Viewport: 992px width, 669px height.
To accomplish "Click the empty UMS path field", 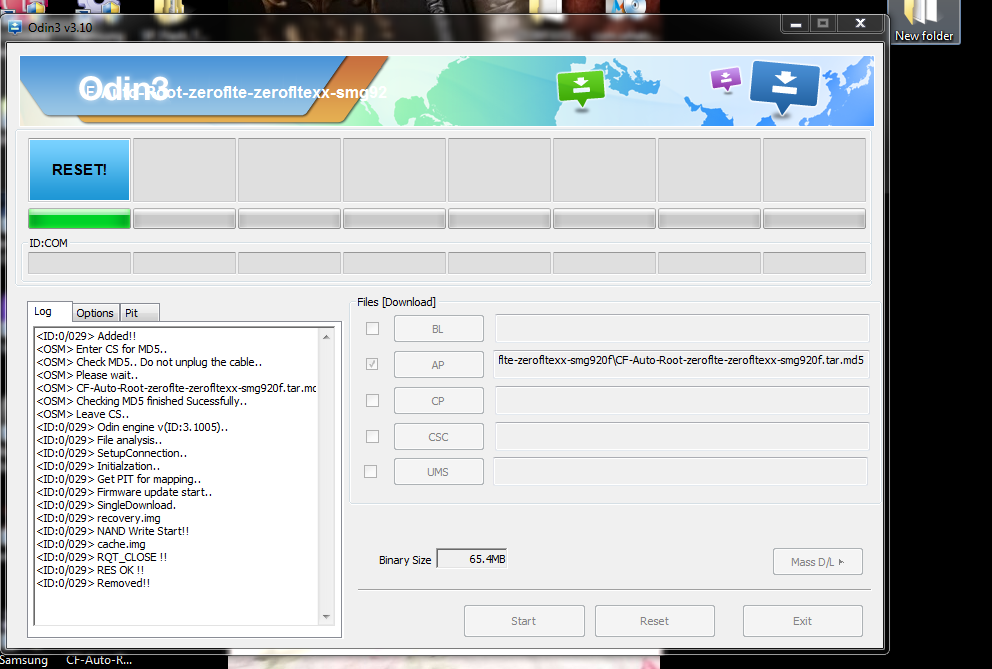I will (x=680, y=472).
